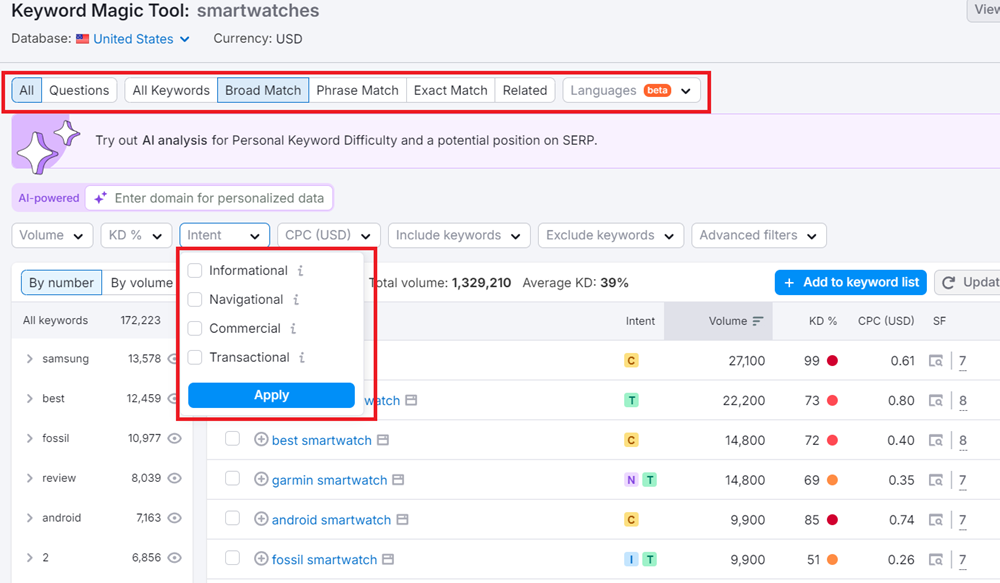This screenshot has width=1000, height=583.
Task: Click the United States flag icon
Action: tap(82, 39)
